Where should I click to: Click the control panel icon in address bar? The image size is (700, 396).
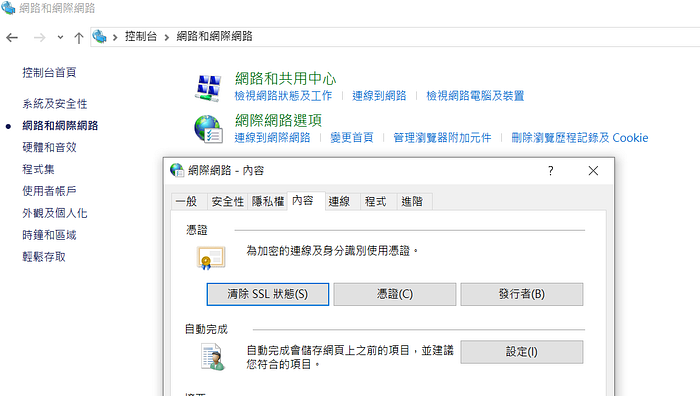[99, 37]
